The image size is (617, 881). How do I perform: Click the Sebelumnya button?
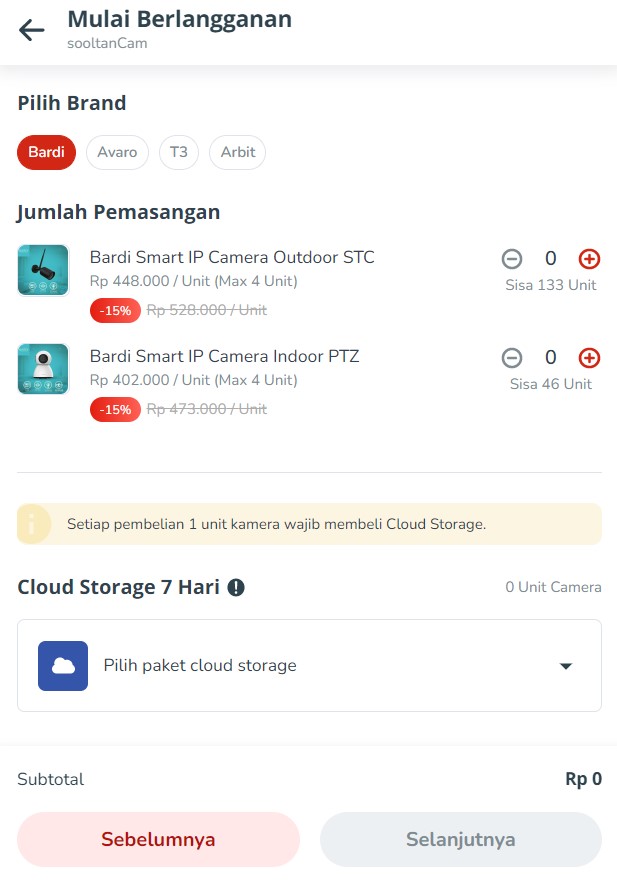(x=158, y=839)
